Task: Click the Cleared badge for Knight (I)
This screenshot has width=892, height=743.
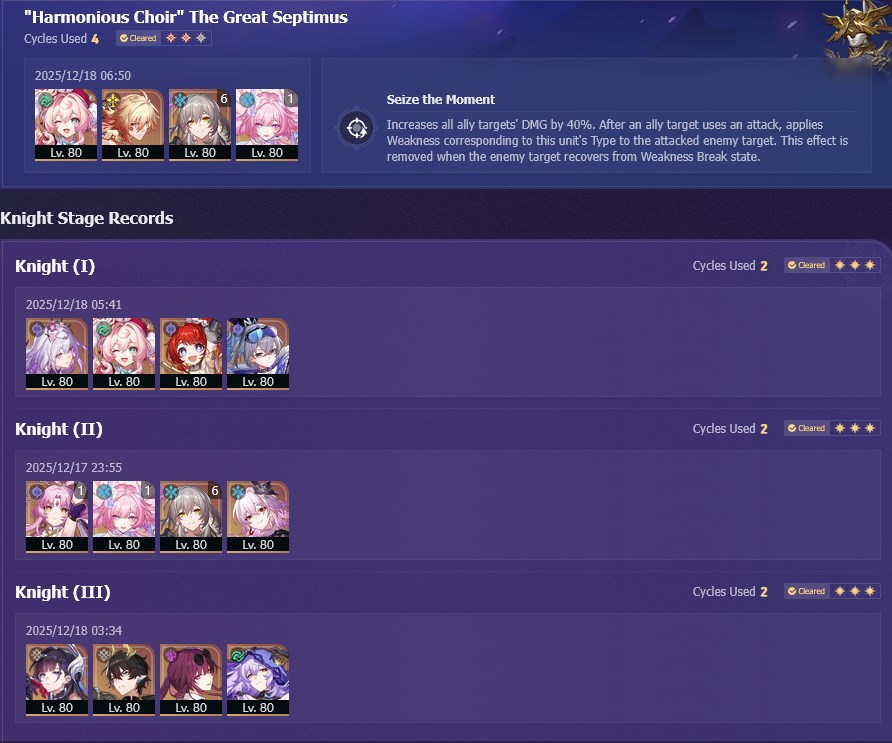Action: pyautogui.click(x=807, y=265)
